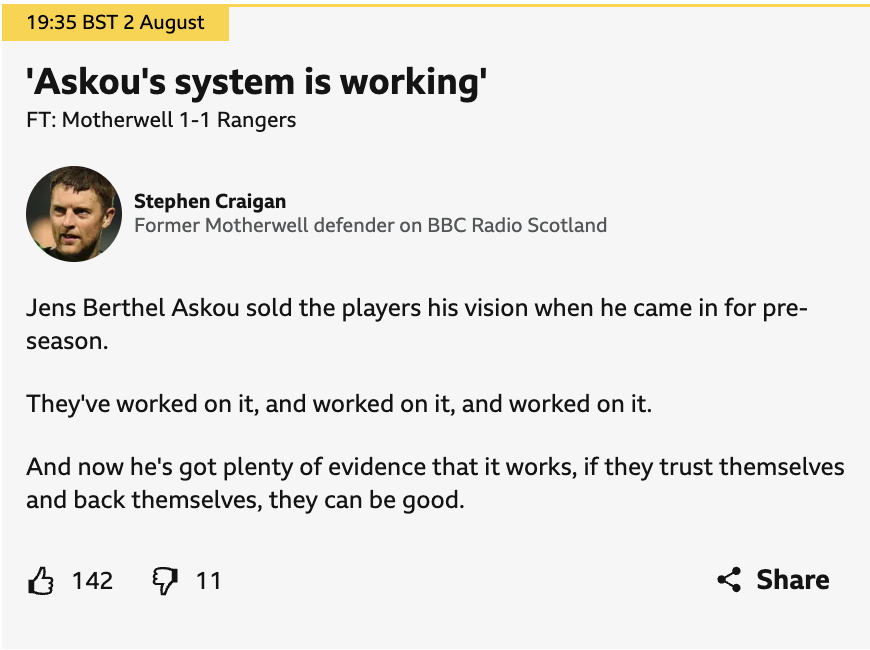Click the 11 dislikes count

point(208,580)
